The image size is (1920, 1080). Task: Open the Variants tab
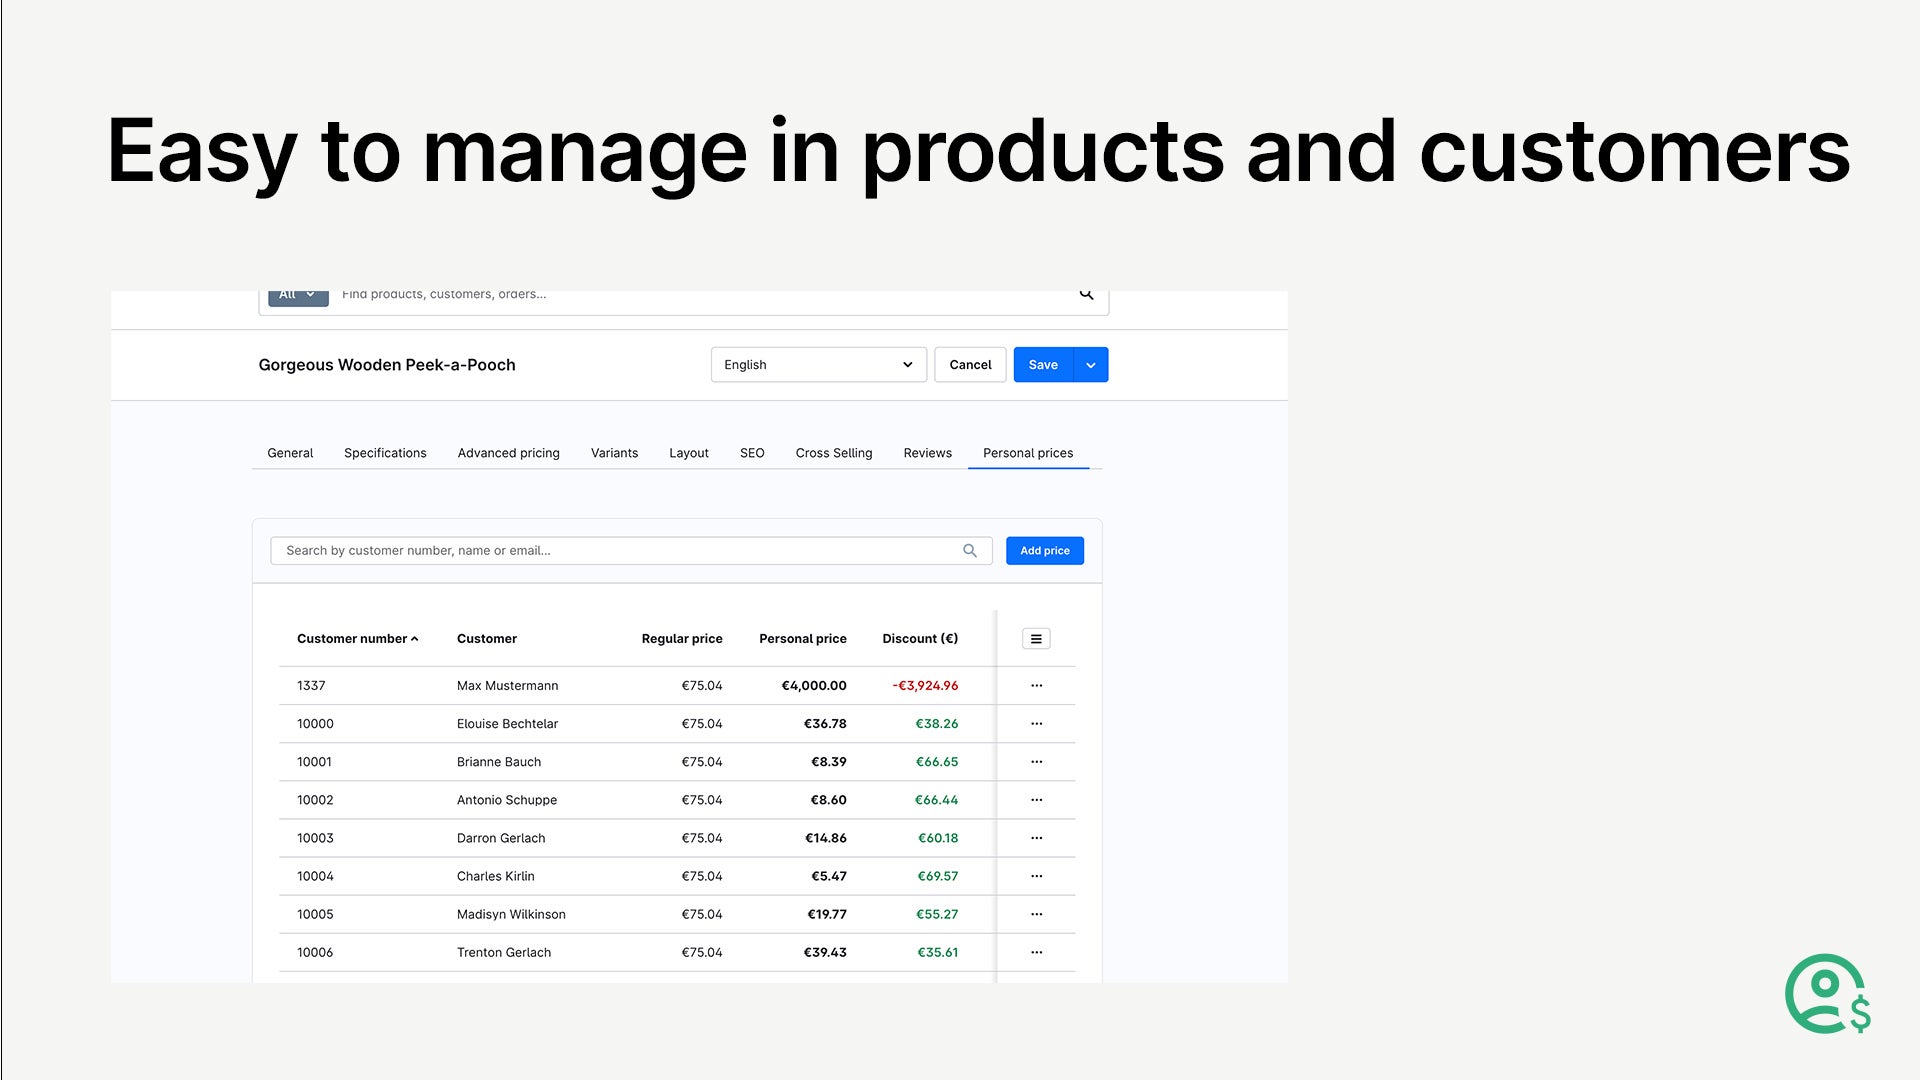pyautogui.click(x=614, y=453)
